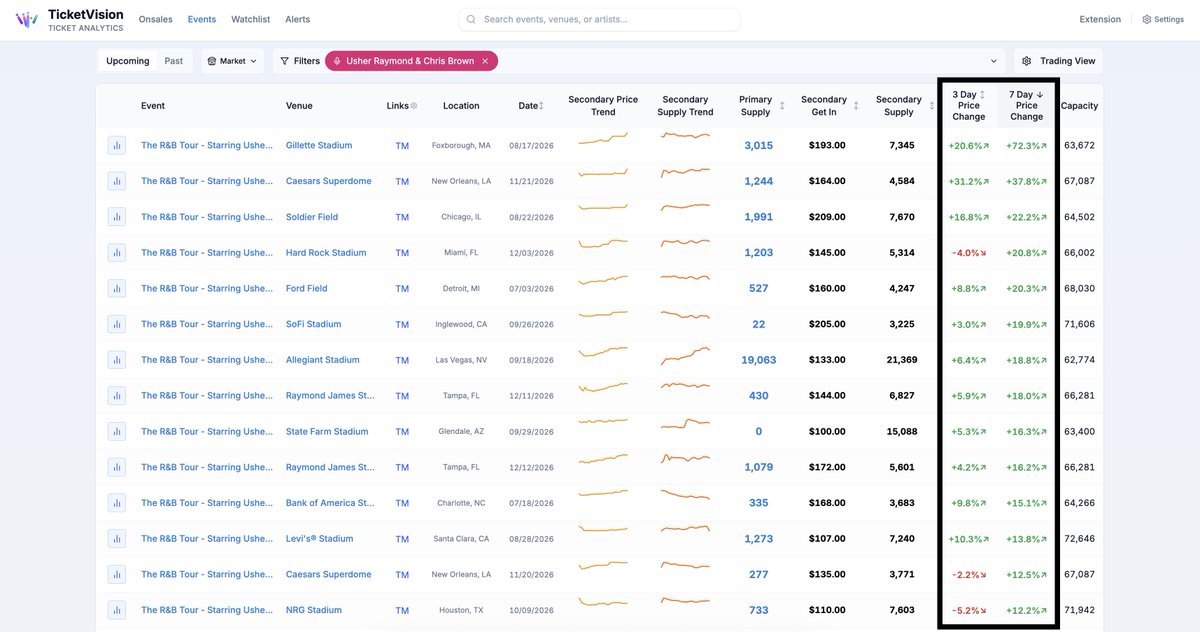Click the Links column settings icon
1200x632 pixels.
pos(414,105)
